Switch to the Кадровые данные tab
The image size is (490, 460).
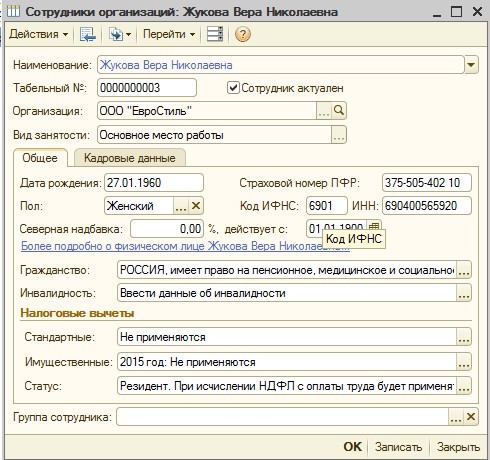point(130,158)
